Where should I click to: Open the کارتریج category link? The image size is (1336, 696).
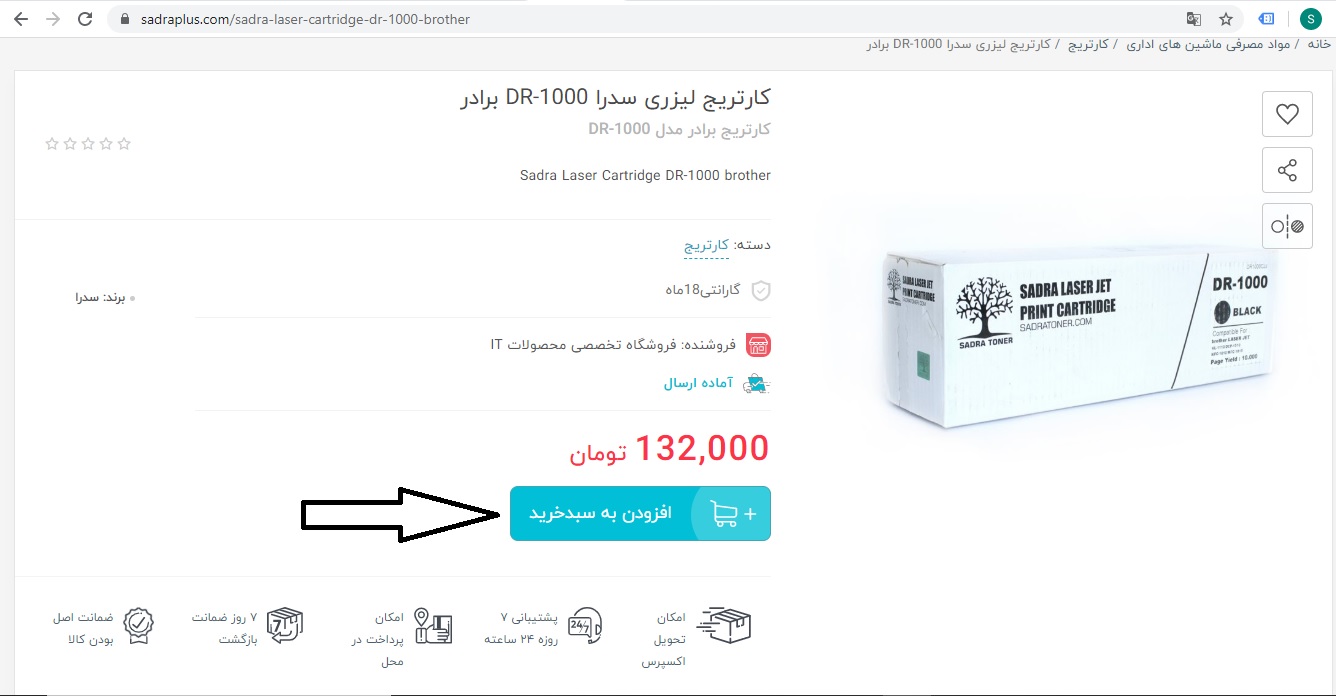[707, 245]
